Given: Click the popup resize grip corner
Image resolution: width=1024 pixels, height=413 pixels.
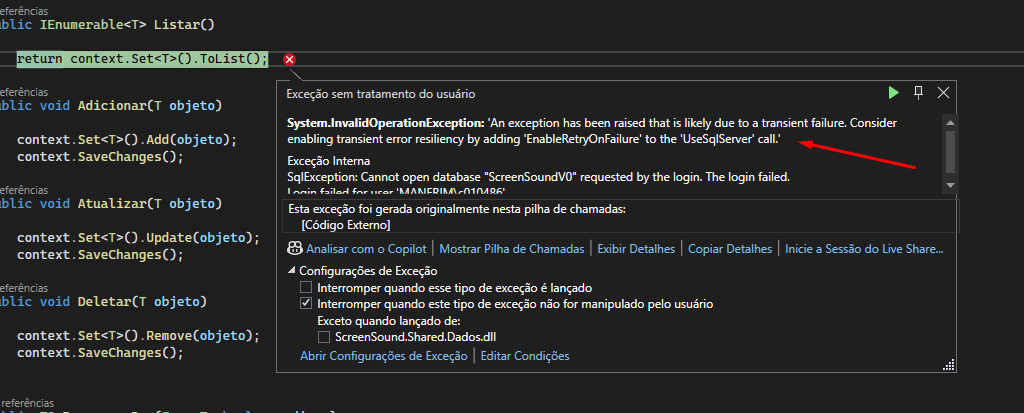Looking at the screenshot, I should pos(949,366).
